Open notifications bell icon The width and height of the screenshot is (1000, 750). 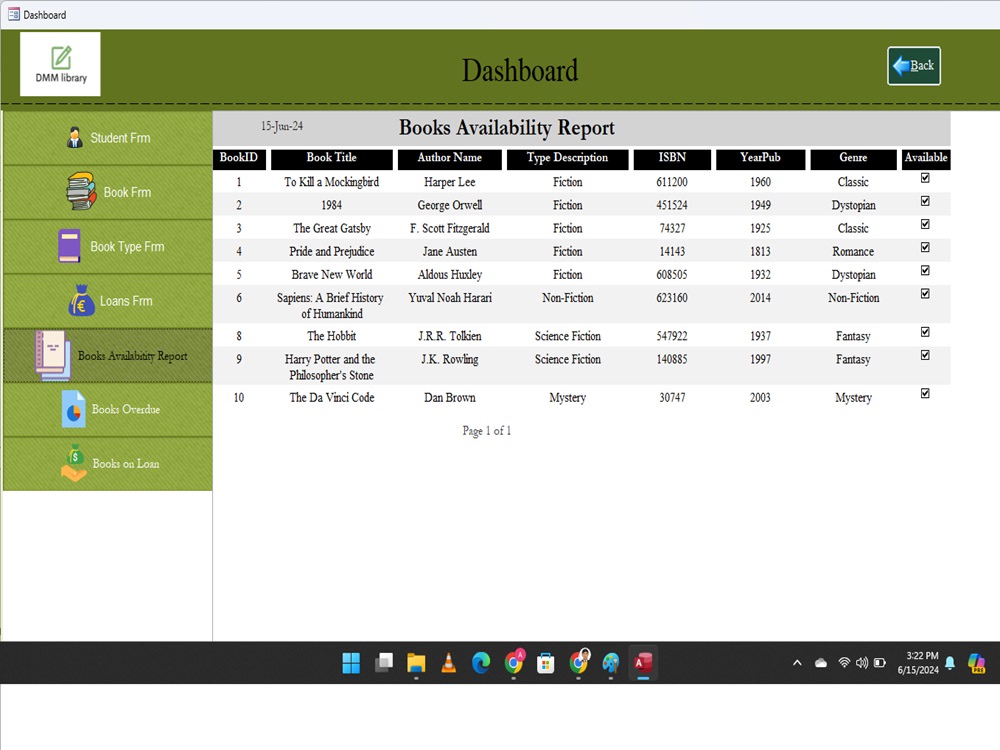pos(950,663)
